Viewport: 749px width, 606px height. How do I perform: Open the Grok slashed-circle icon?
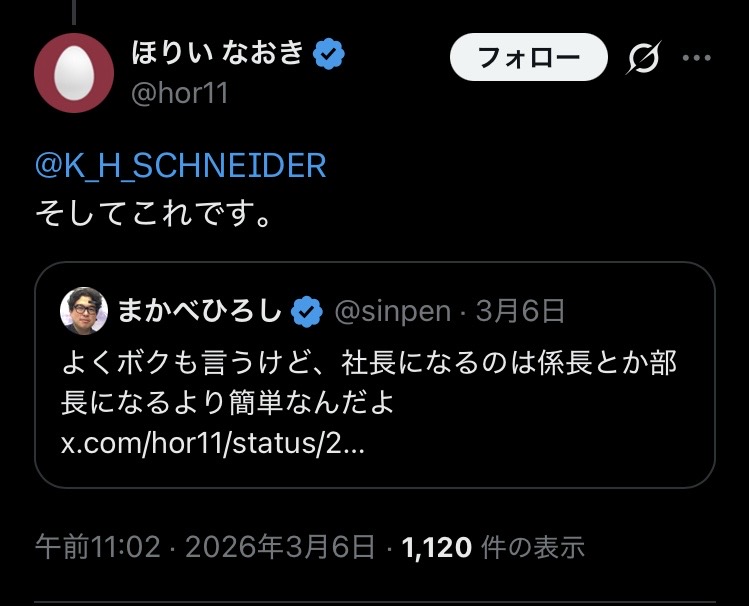coord(643,58)
